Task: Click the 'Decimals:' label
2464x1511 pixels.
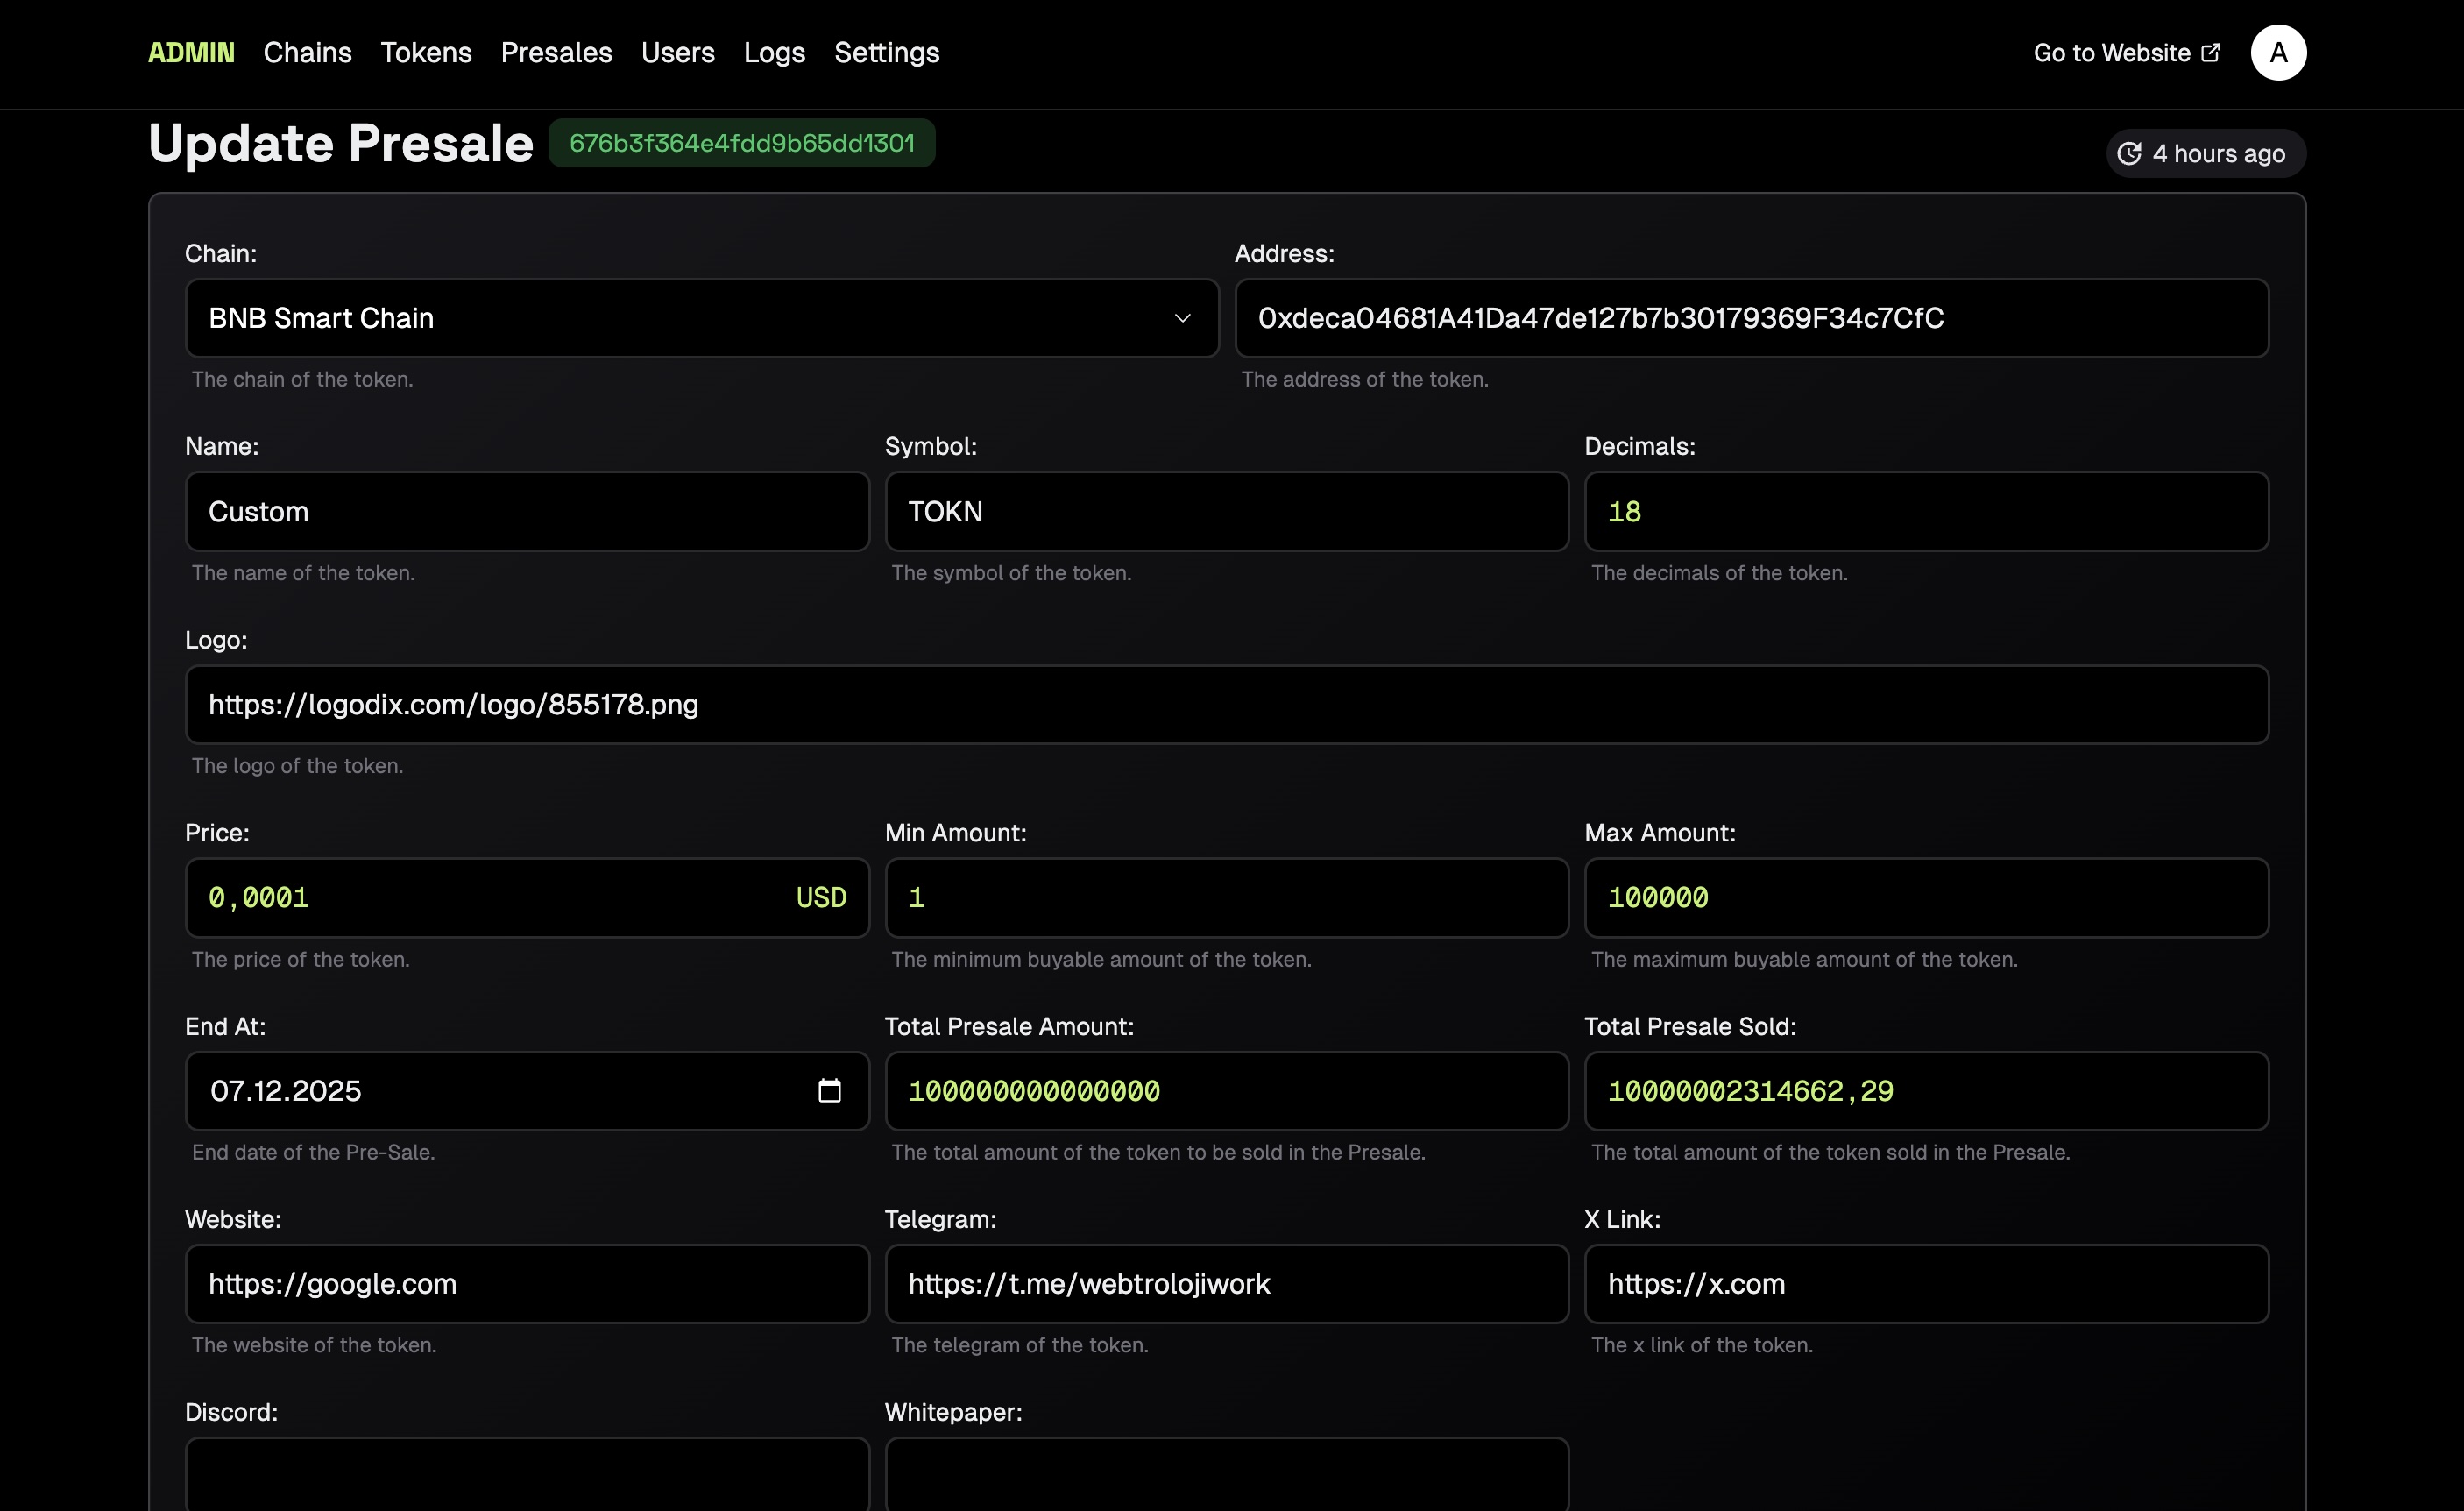Action: [1639, 446]
